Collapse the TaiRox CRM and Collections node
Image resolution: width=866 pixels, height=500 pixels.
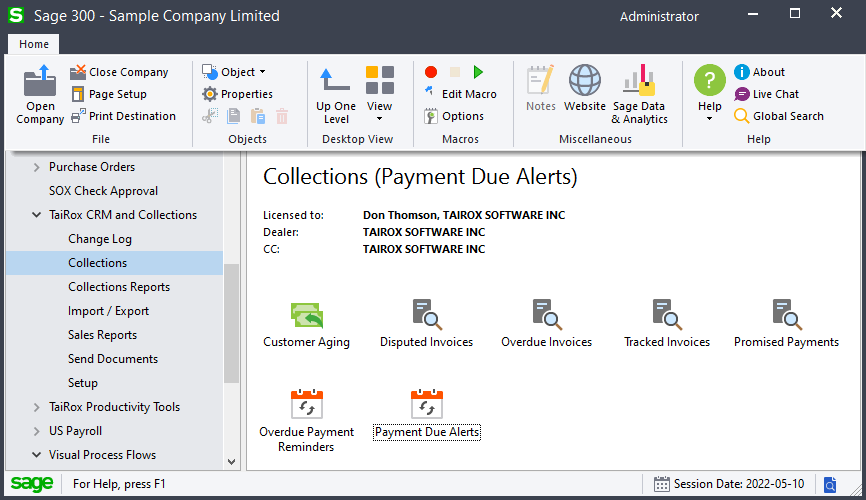(36, 215)
